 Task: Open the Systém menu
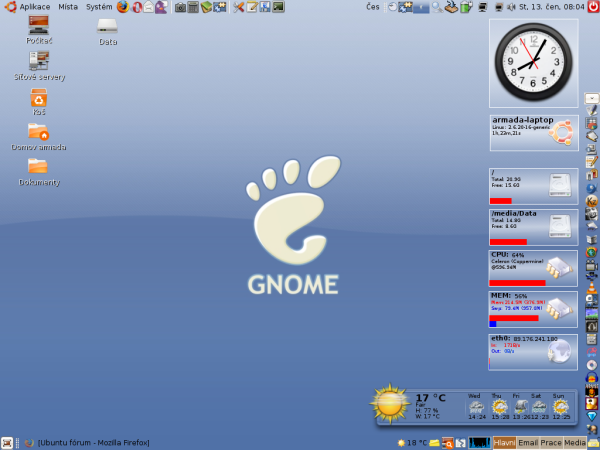tap(99, 7)
